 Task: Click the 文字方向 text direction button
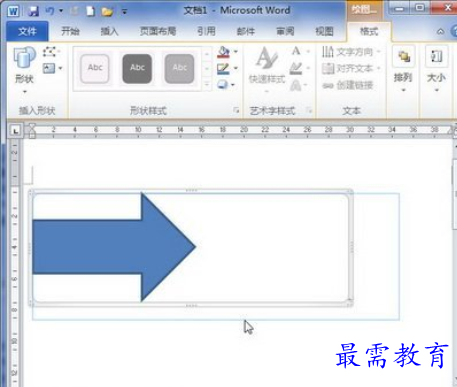coord(351,52)
